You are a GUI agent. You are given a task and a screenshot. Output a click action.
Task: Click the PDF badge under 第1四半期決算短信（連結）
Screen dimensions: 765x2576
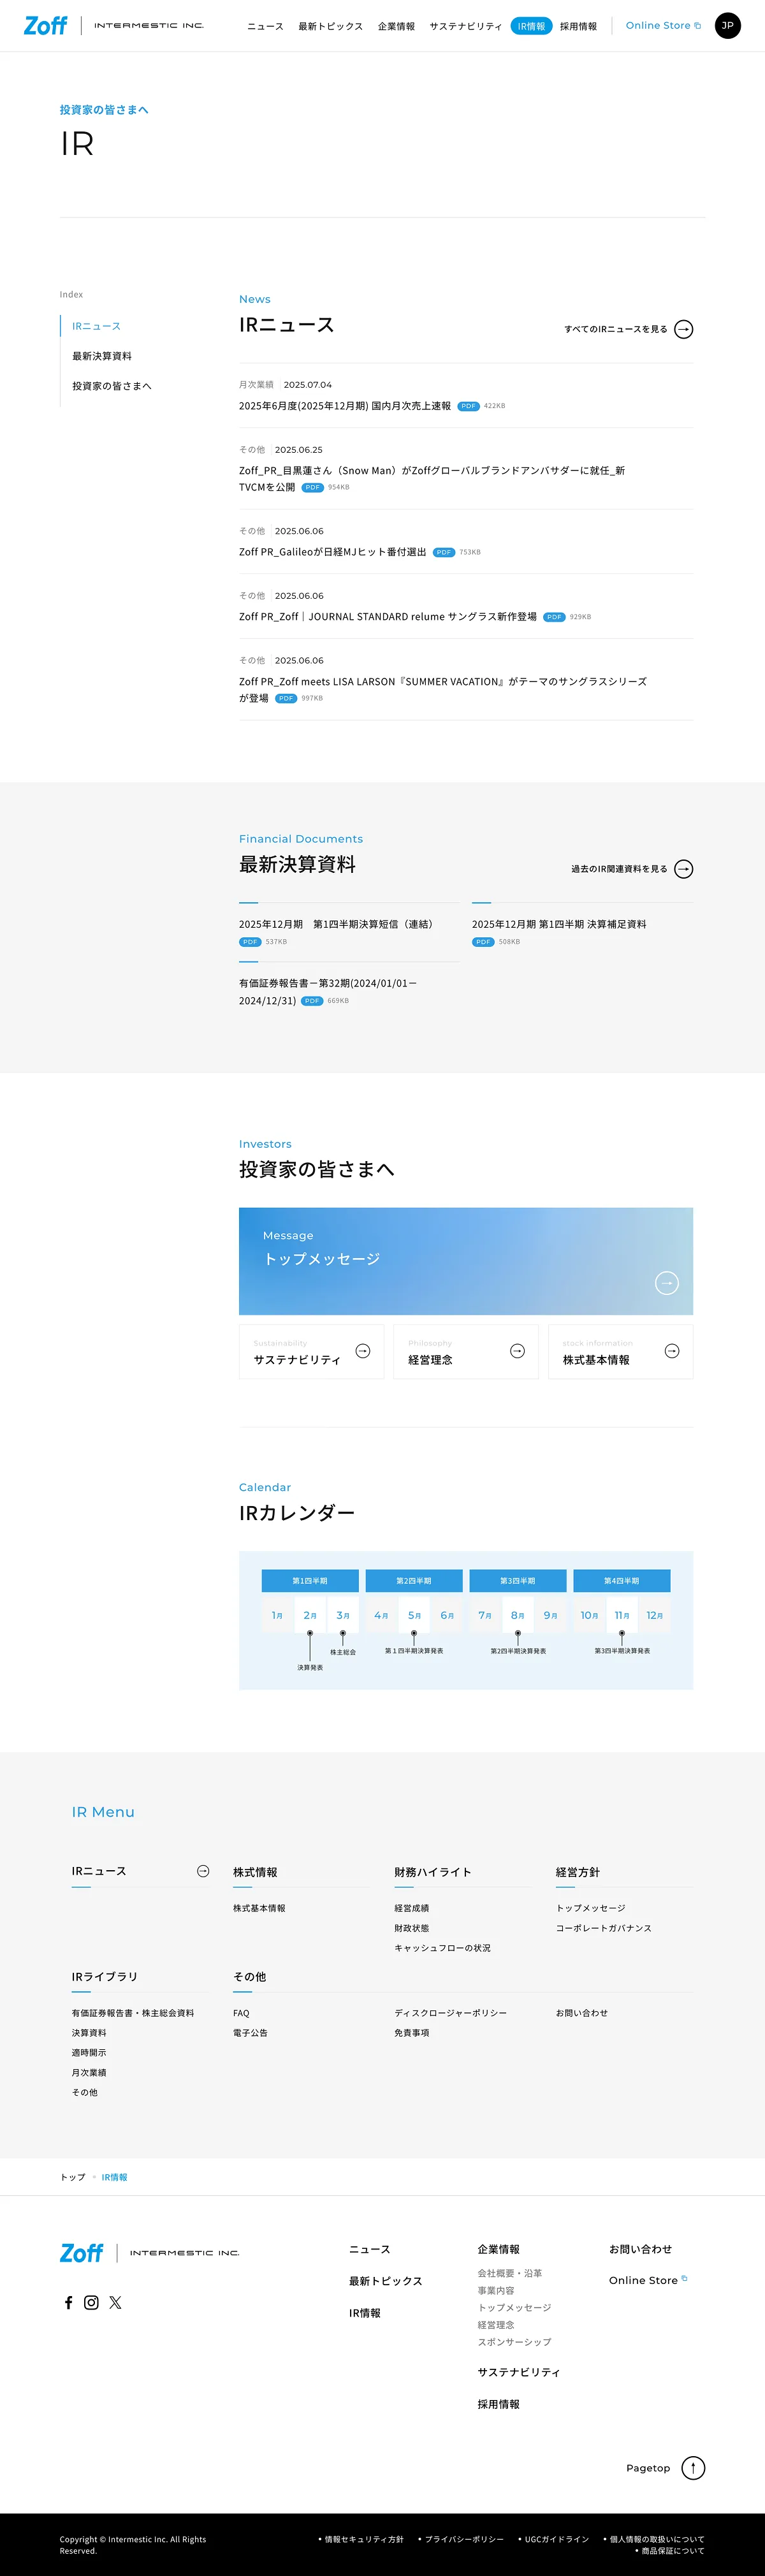click(250, 942)
